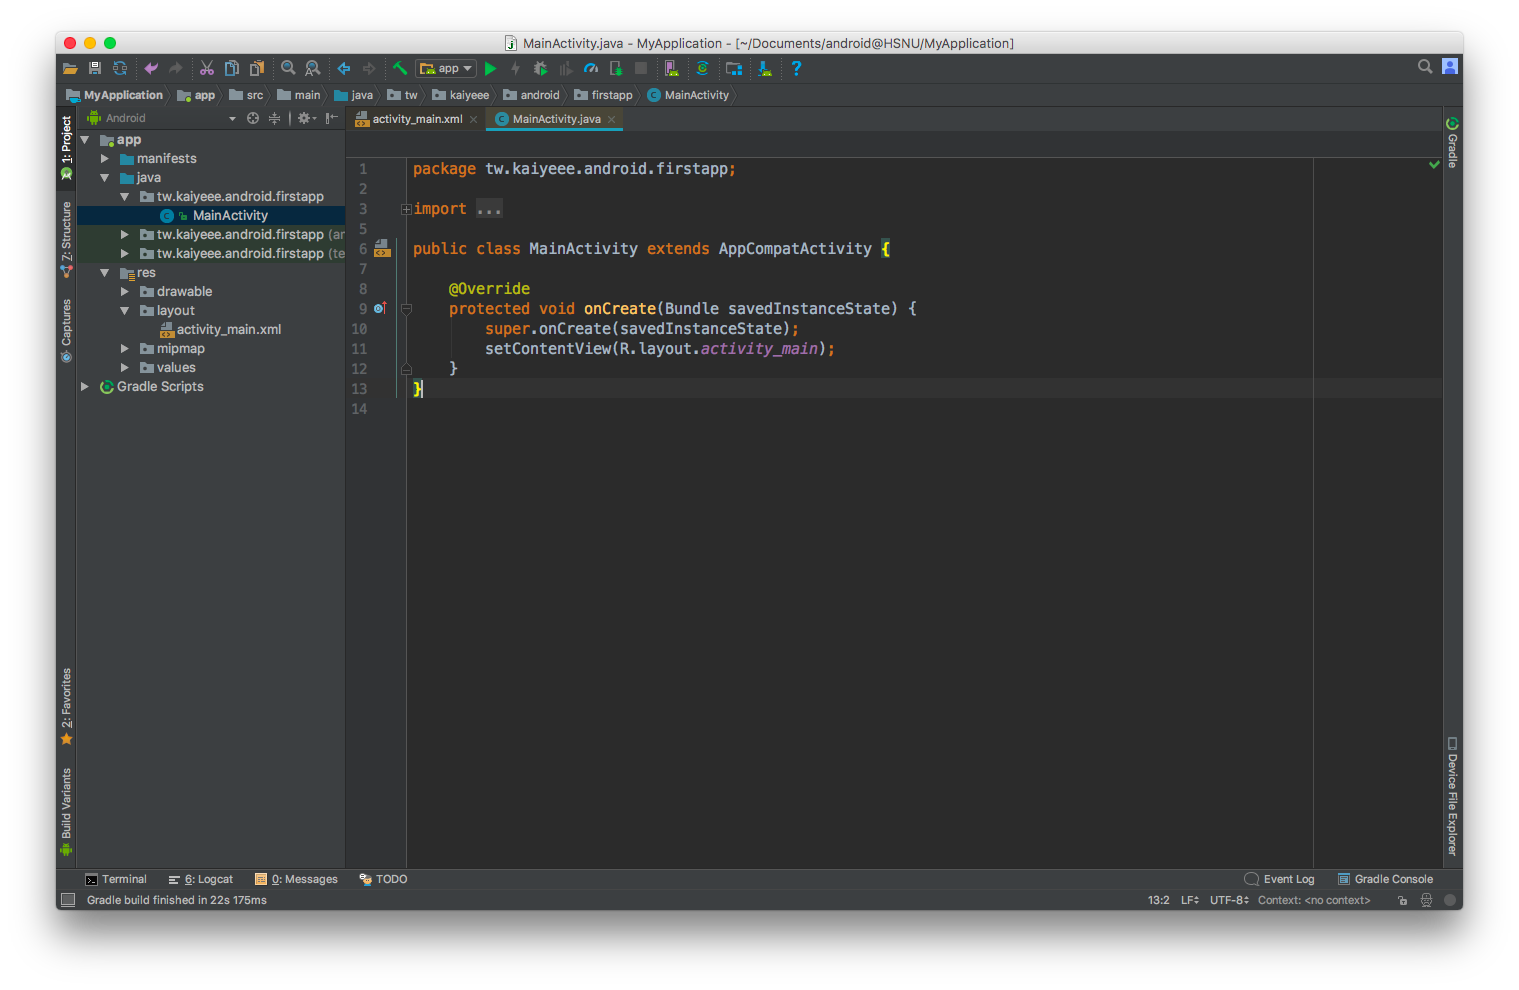
Task: Click the related XML file gutter icon
Action: pos(382,248)
